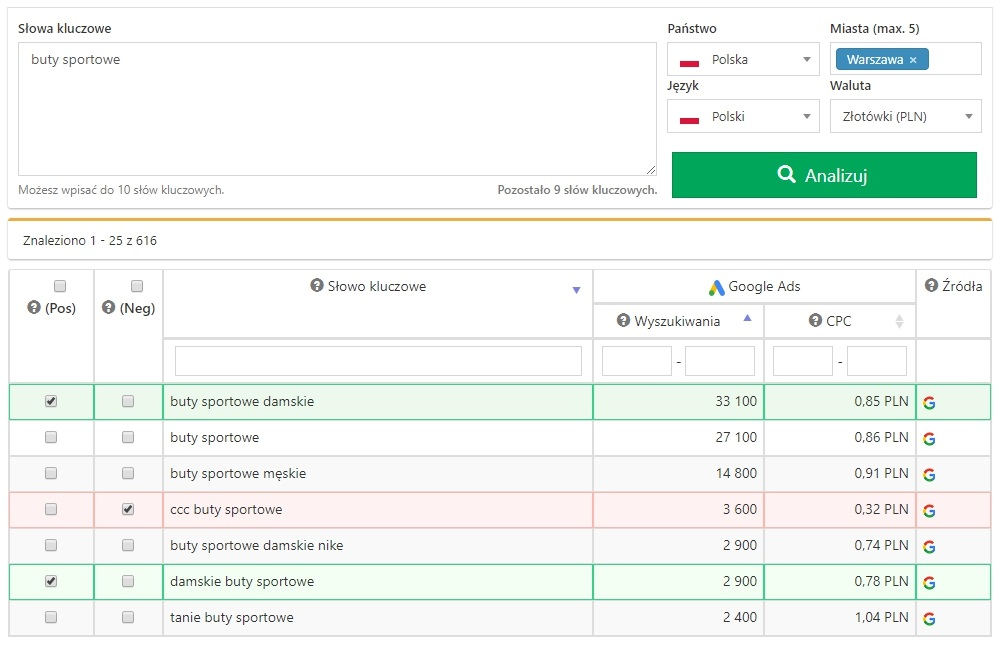Click Google source icon for buty sportowe damskie
The height and width of the screenshot is (650, 1000).
[x=929, y=402]
